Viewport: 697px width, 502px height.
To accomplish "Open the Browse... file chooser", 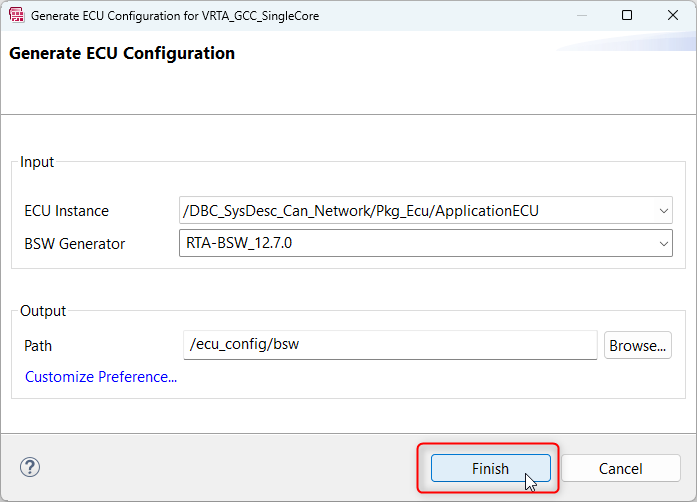I will pos(637,345).
